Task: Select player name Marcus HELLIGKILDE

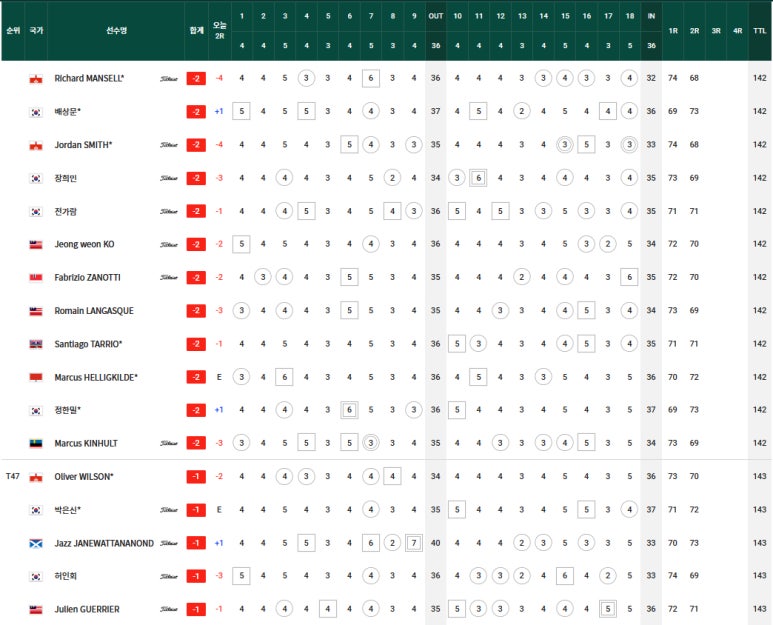Action: click(96, 378)
